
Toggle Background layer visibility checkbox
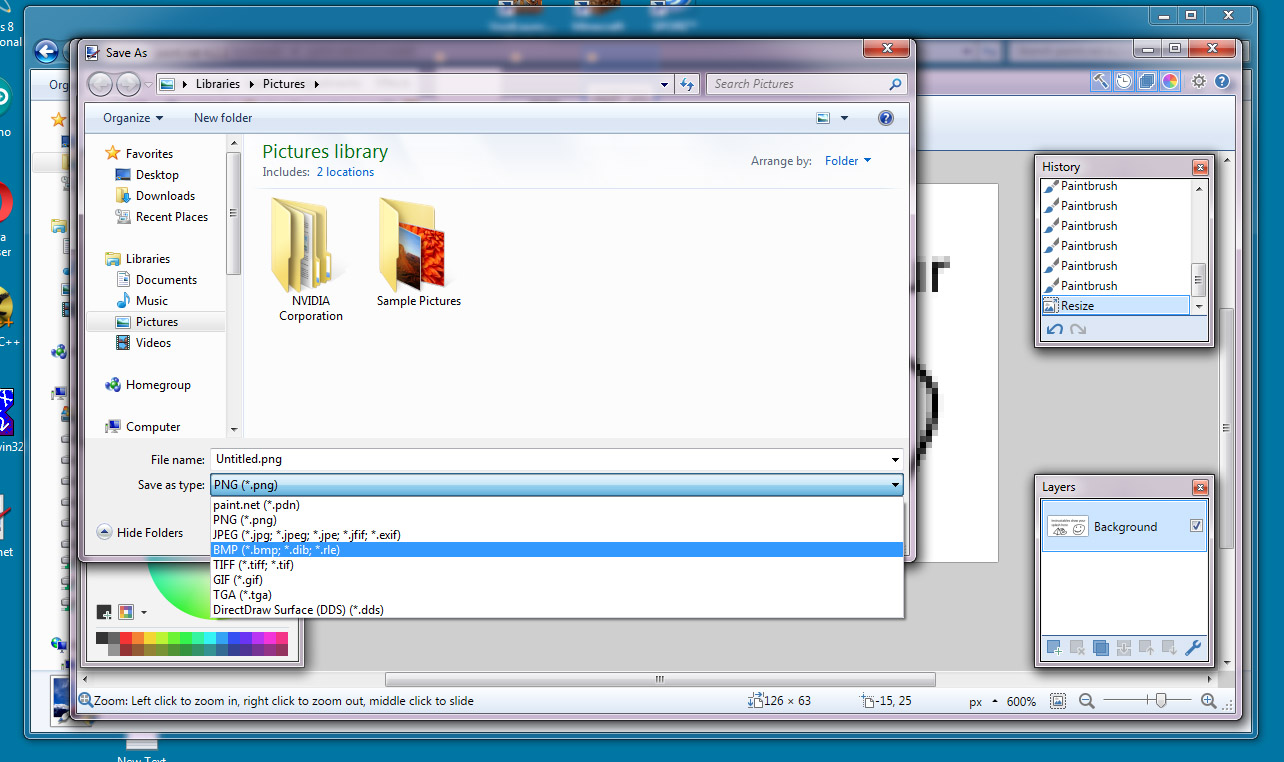[x=1196, y=526]
